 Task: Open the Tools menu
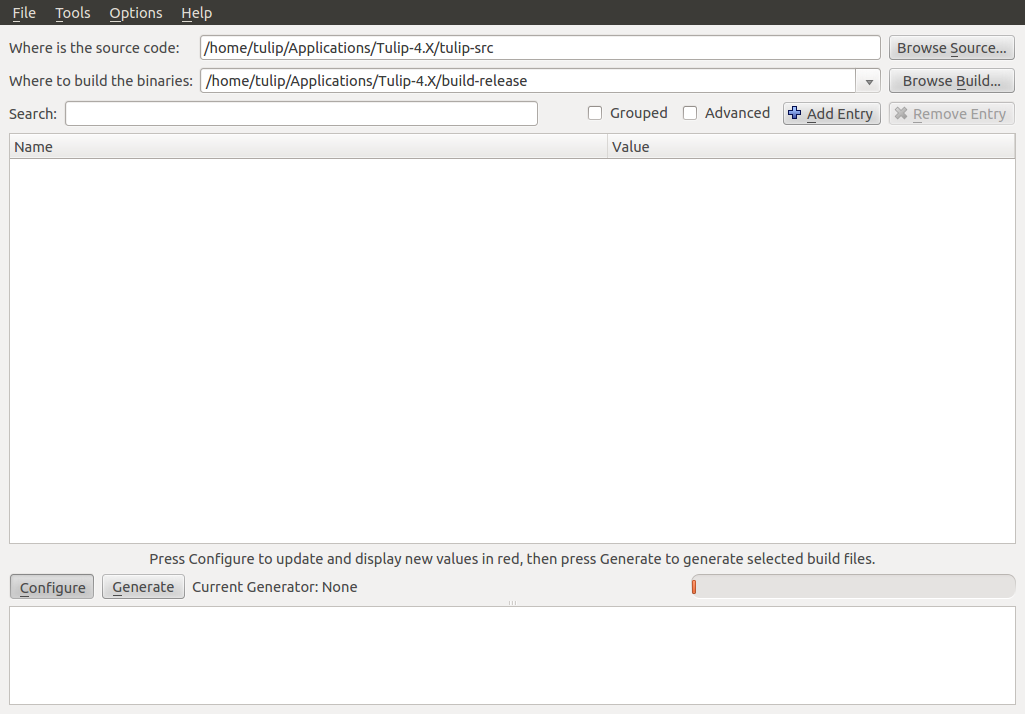pos(73,13)
